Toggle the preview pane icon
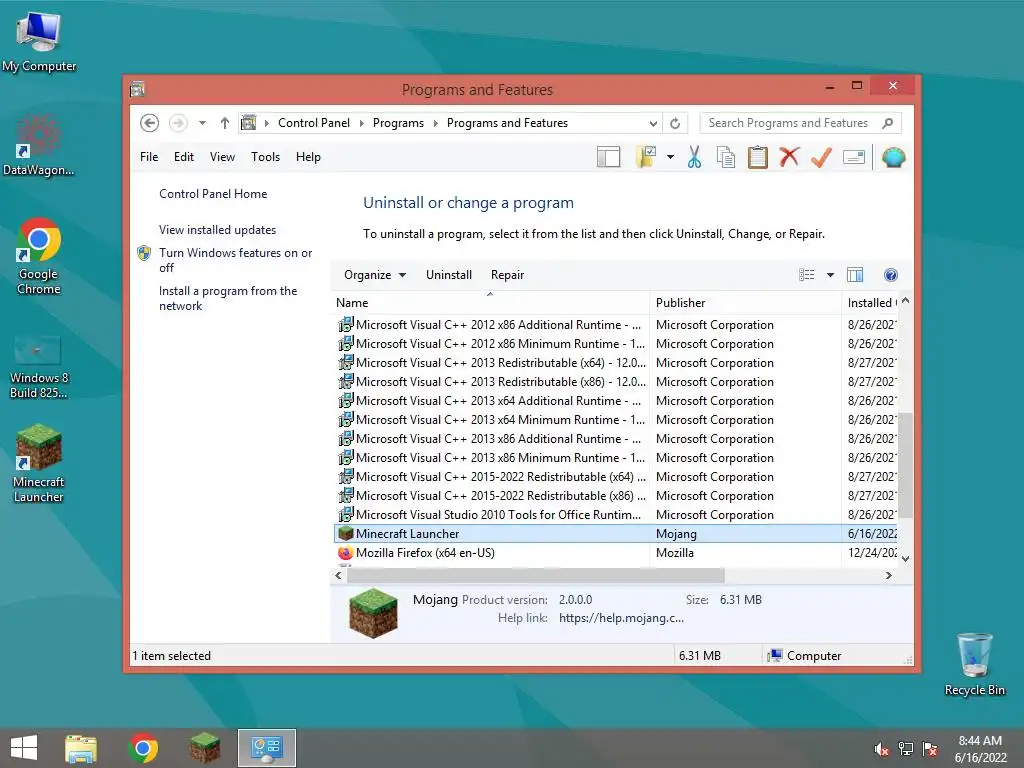 click(x=855, y=275)
